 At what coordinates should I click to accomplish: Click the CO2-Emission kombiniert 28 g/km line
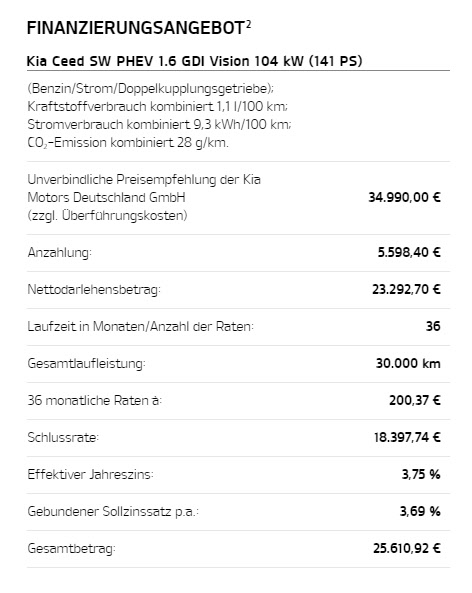pos(128,143)
